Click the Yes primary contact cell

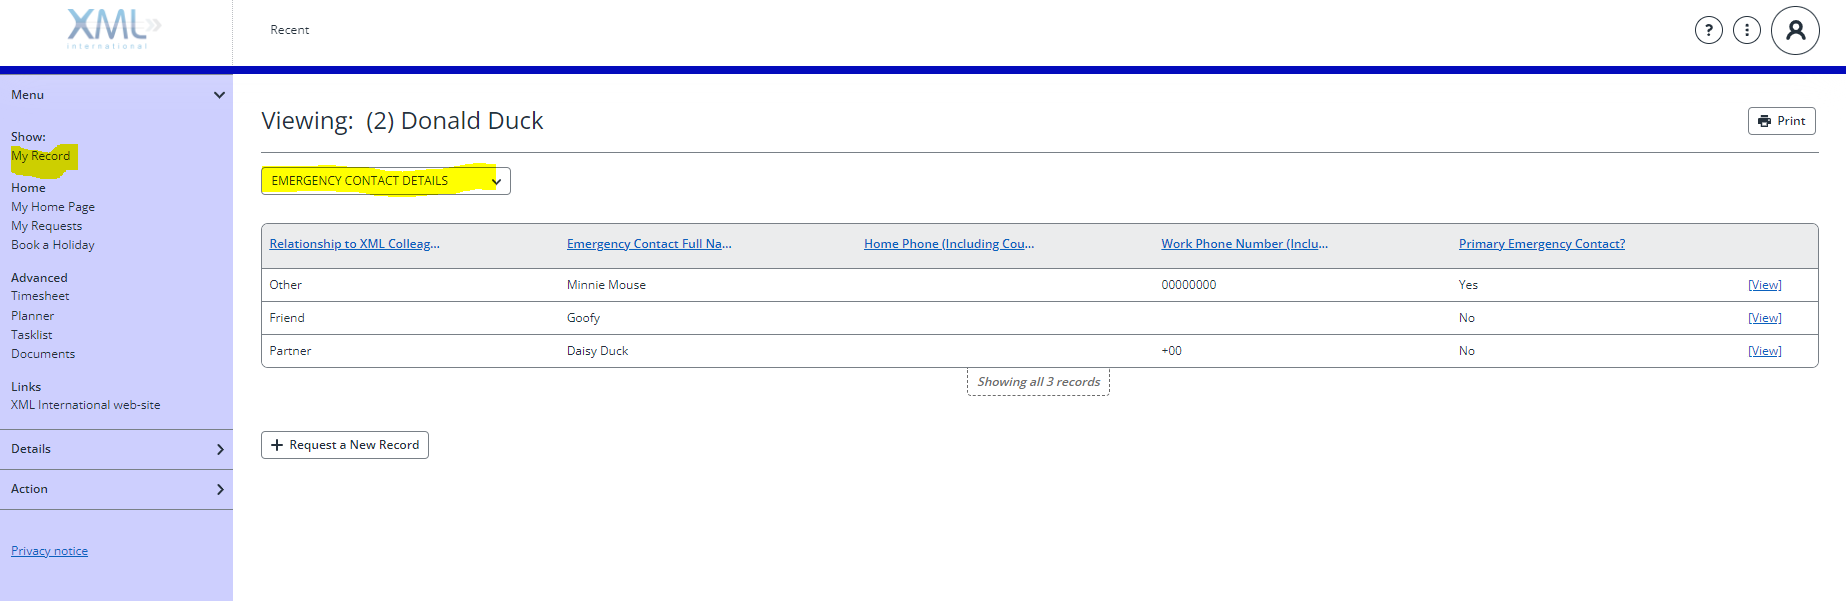pyautogui.click(x=1468, y=285)
